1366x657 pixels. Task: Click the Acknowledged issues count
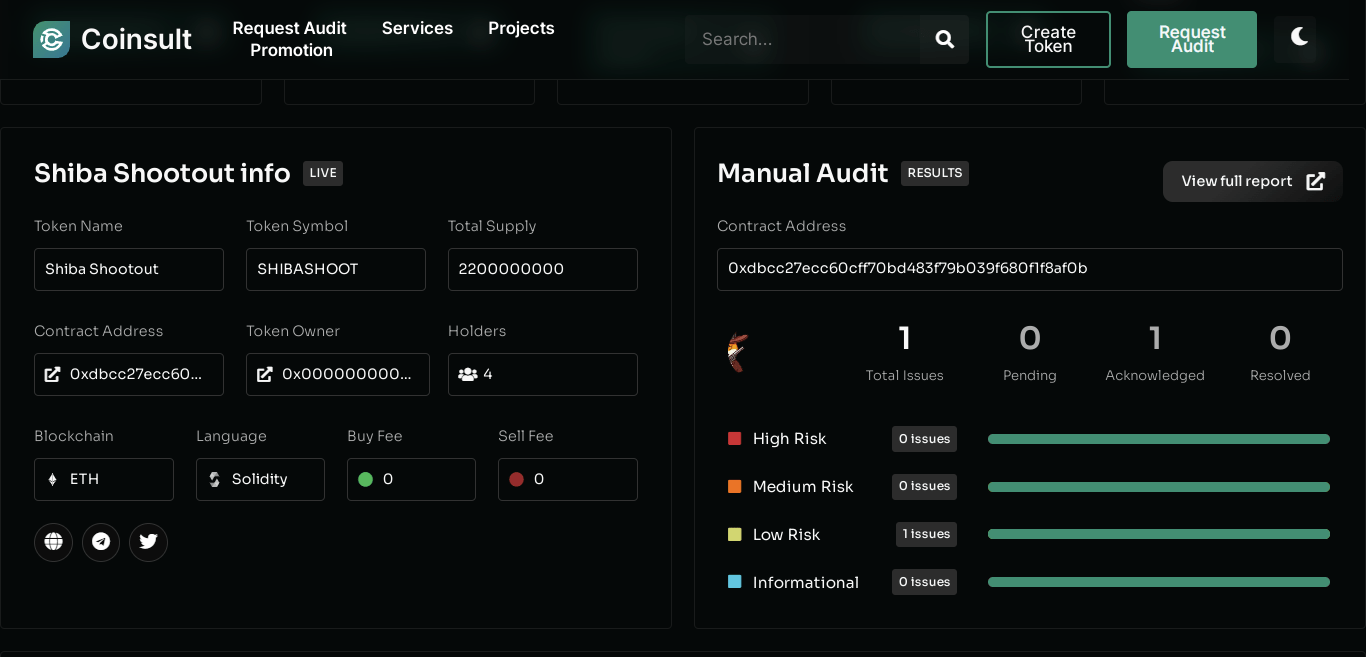tap(1155, 338)
